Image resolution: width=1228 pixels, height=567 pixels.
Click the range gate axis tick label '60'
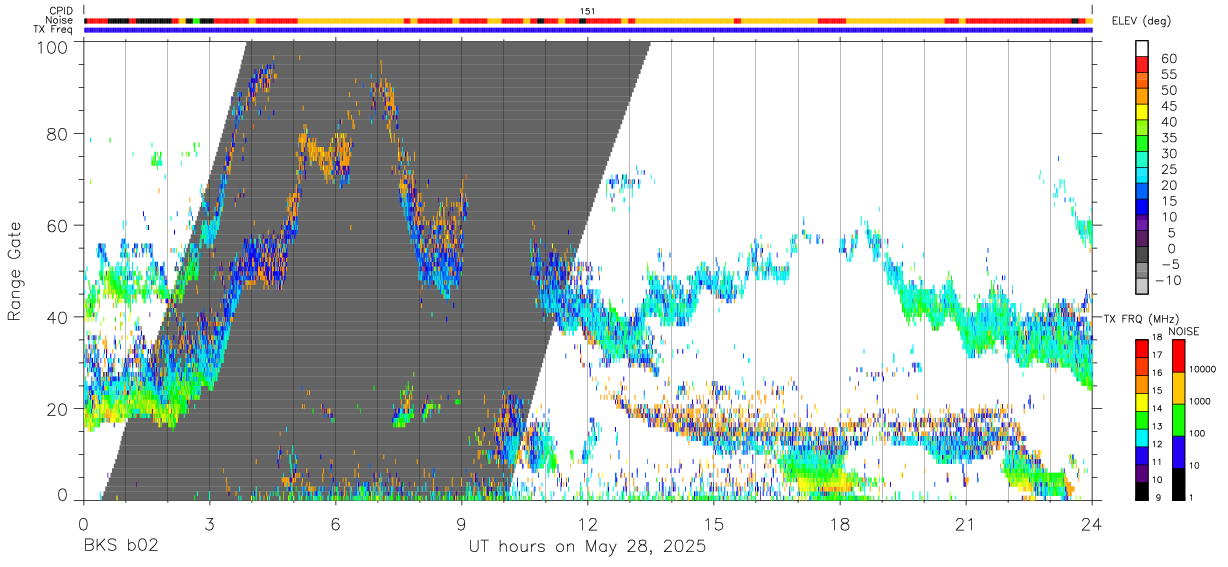[x=58, y=225]
